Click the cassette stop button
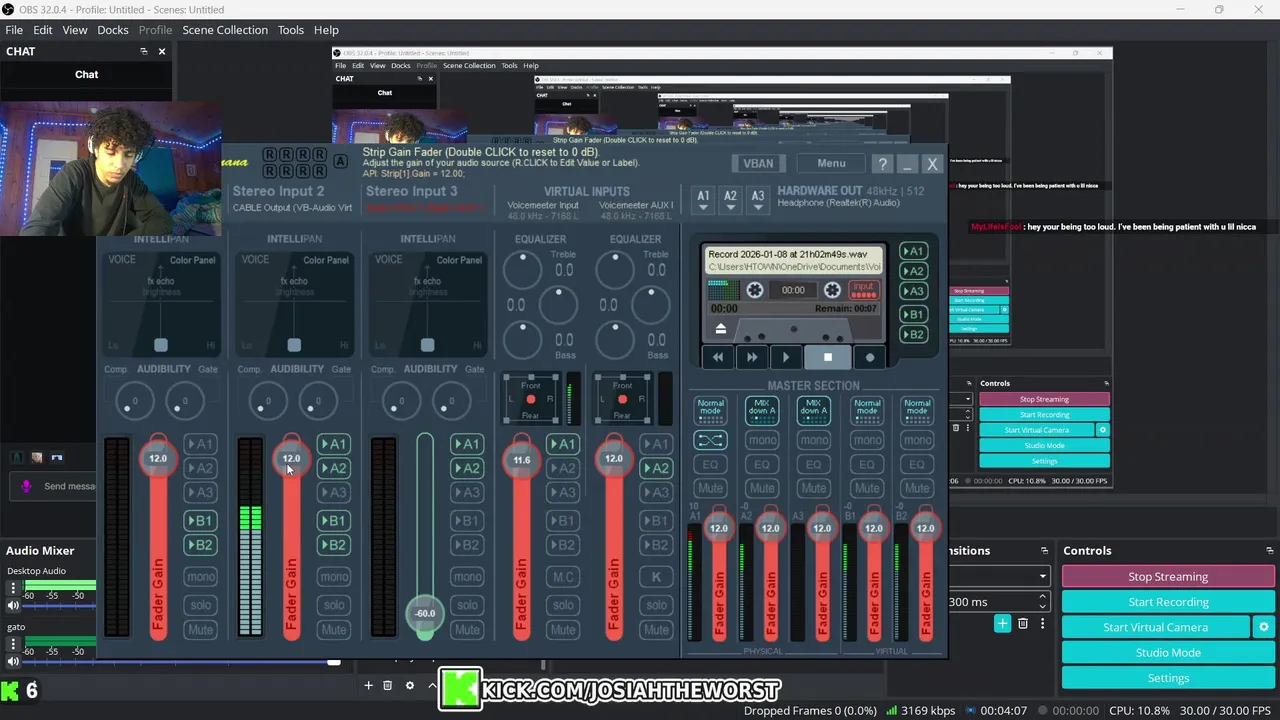This screenshot has width=1280, height=720. (x=827, y=357)
